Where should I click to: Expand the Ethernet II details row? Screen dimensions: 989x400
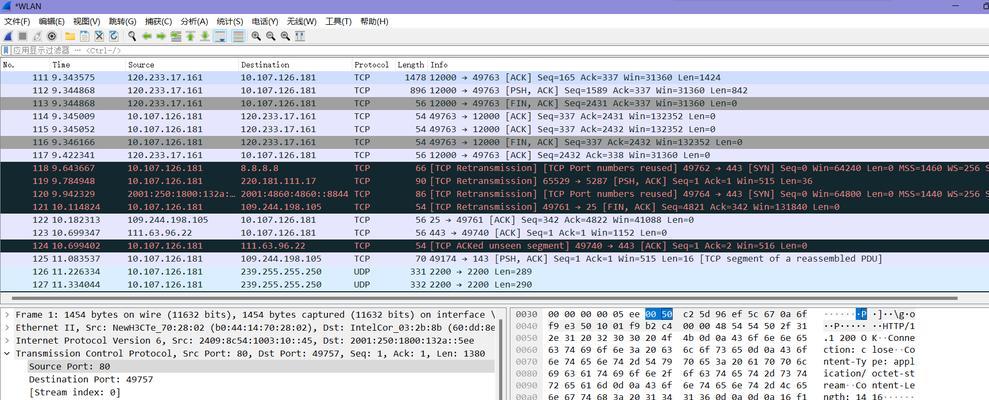(7, 327)
